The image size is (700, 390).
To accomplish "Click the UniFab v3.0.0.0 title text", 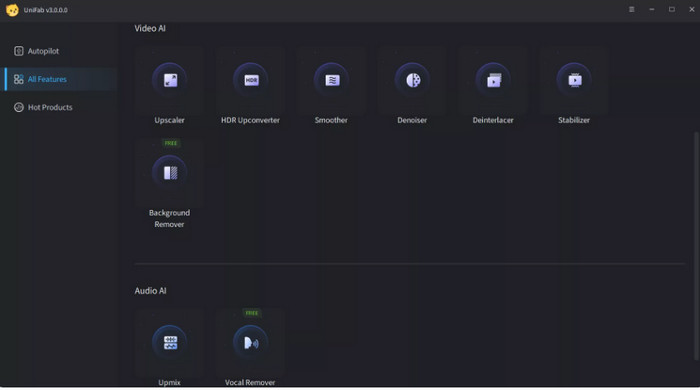I will pyautogui.click(x=46, y=10).
